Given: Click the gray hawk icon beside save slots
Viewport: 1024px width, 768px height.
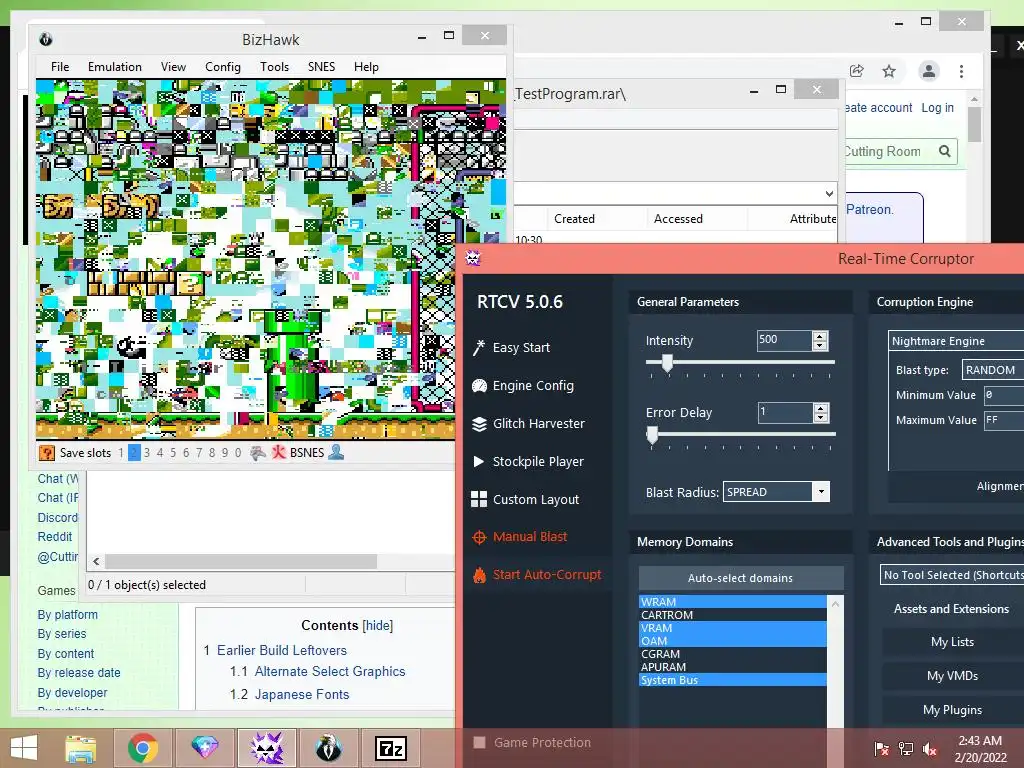Looking at the screenshot, I should click(x=258, y=453).
